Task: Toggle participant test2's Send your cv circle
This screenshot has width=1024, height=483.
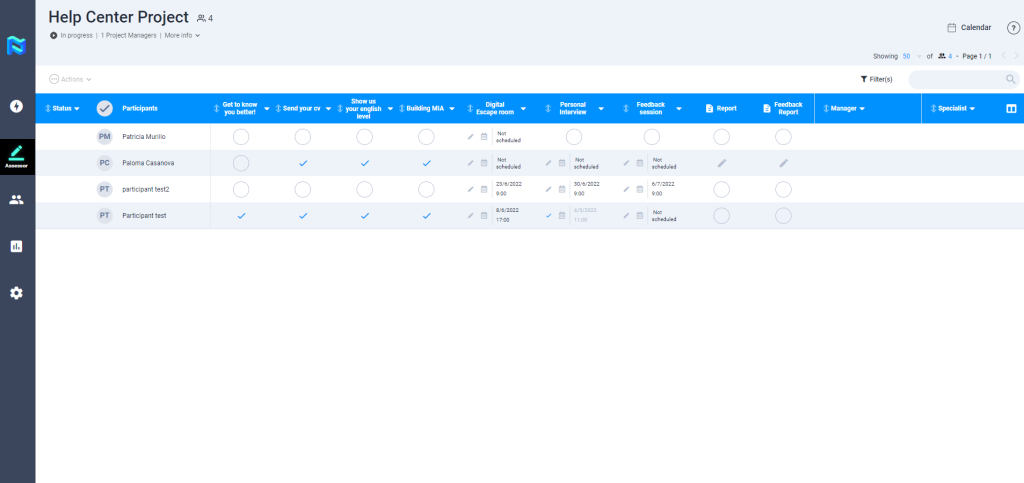Action: 303,189
